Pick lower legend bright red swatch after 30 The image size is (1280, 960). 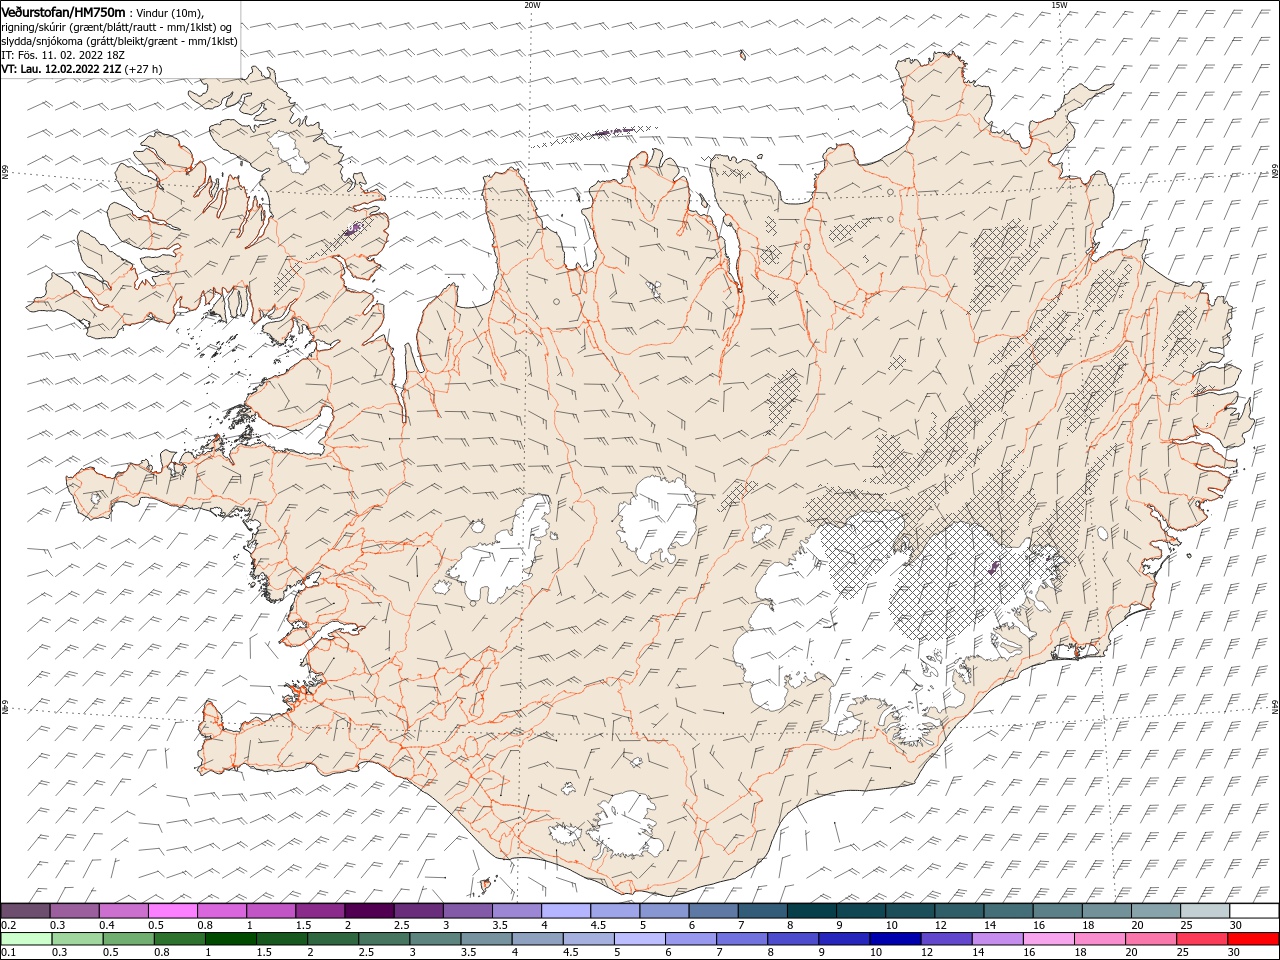pos(1254,939)
